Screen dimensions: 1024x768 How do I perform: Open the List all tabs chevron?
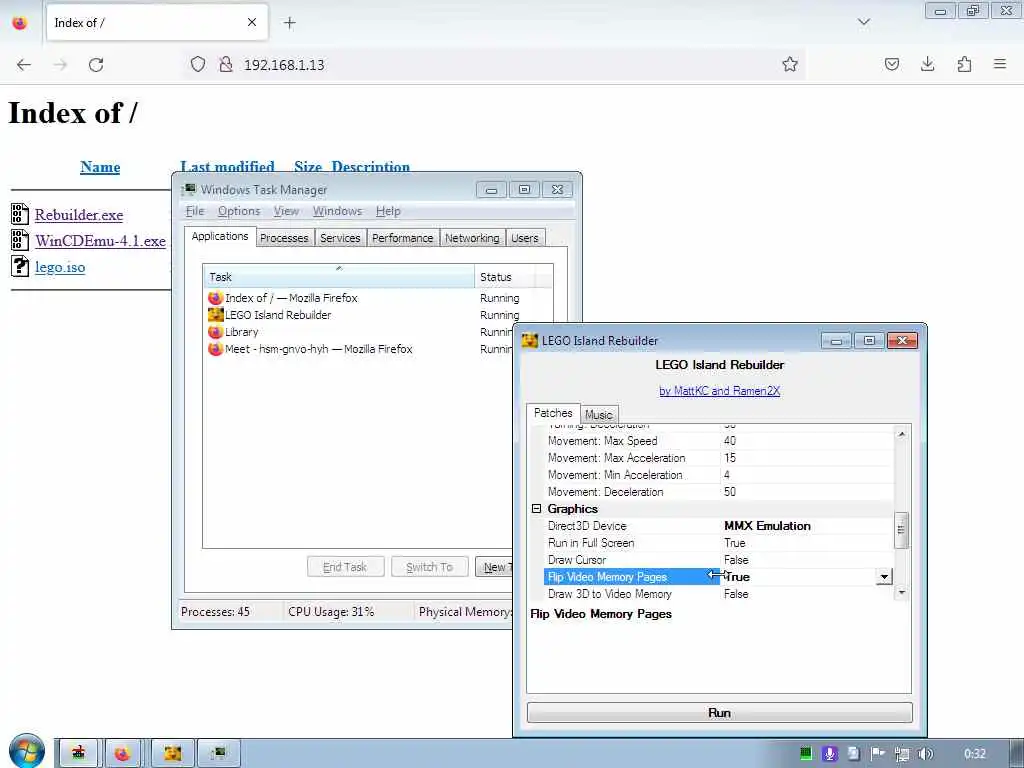pos(863,22)
